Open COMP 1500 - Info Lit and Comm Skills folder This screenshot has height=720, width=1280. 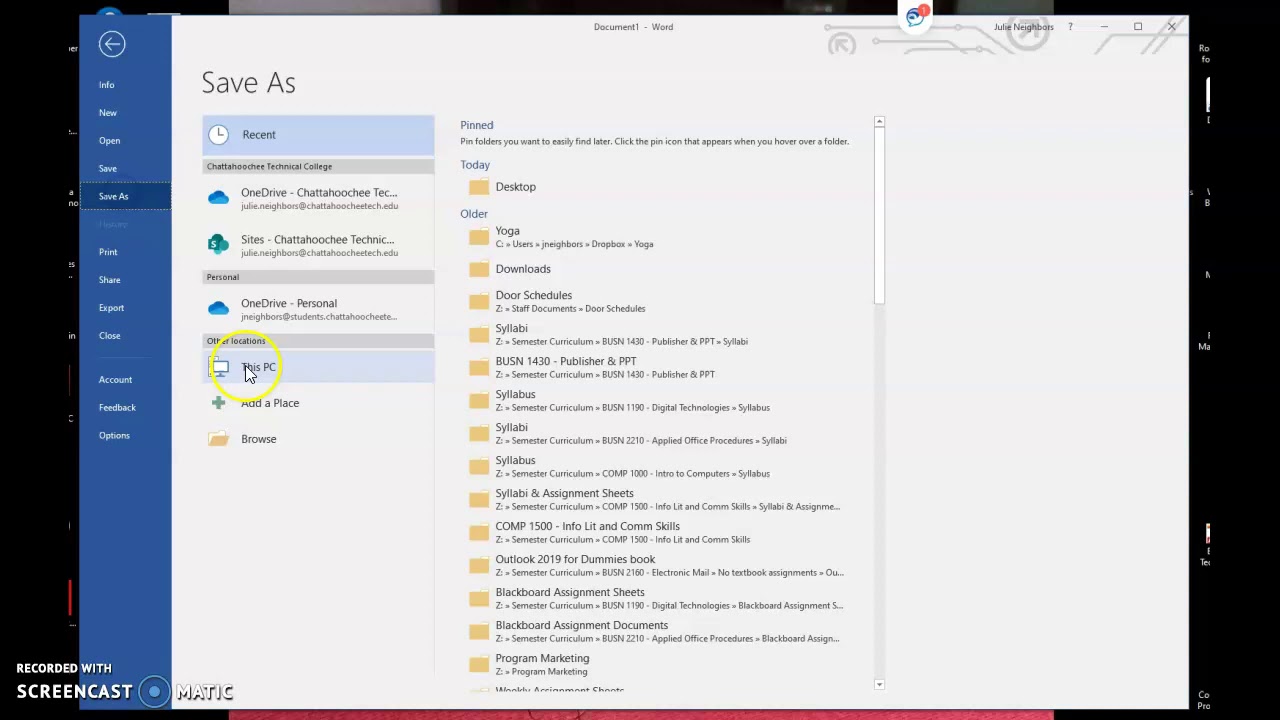point(666,533)
